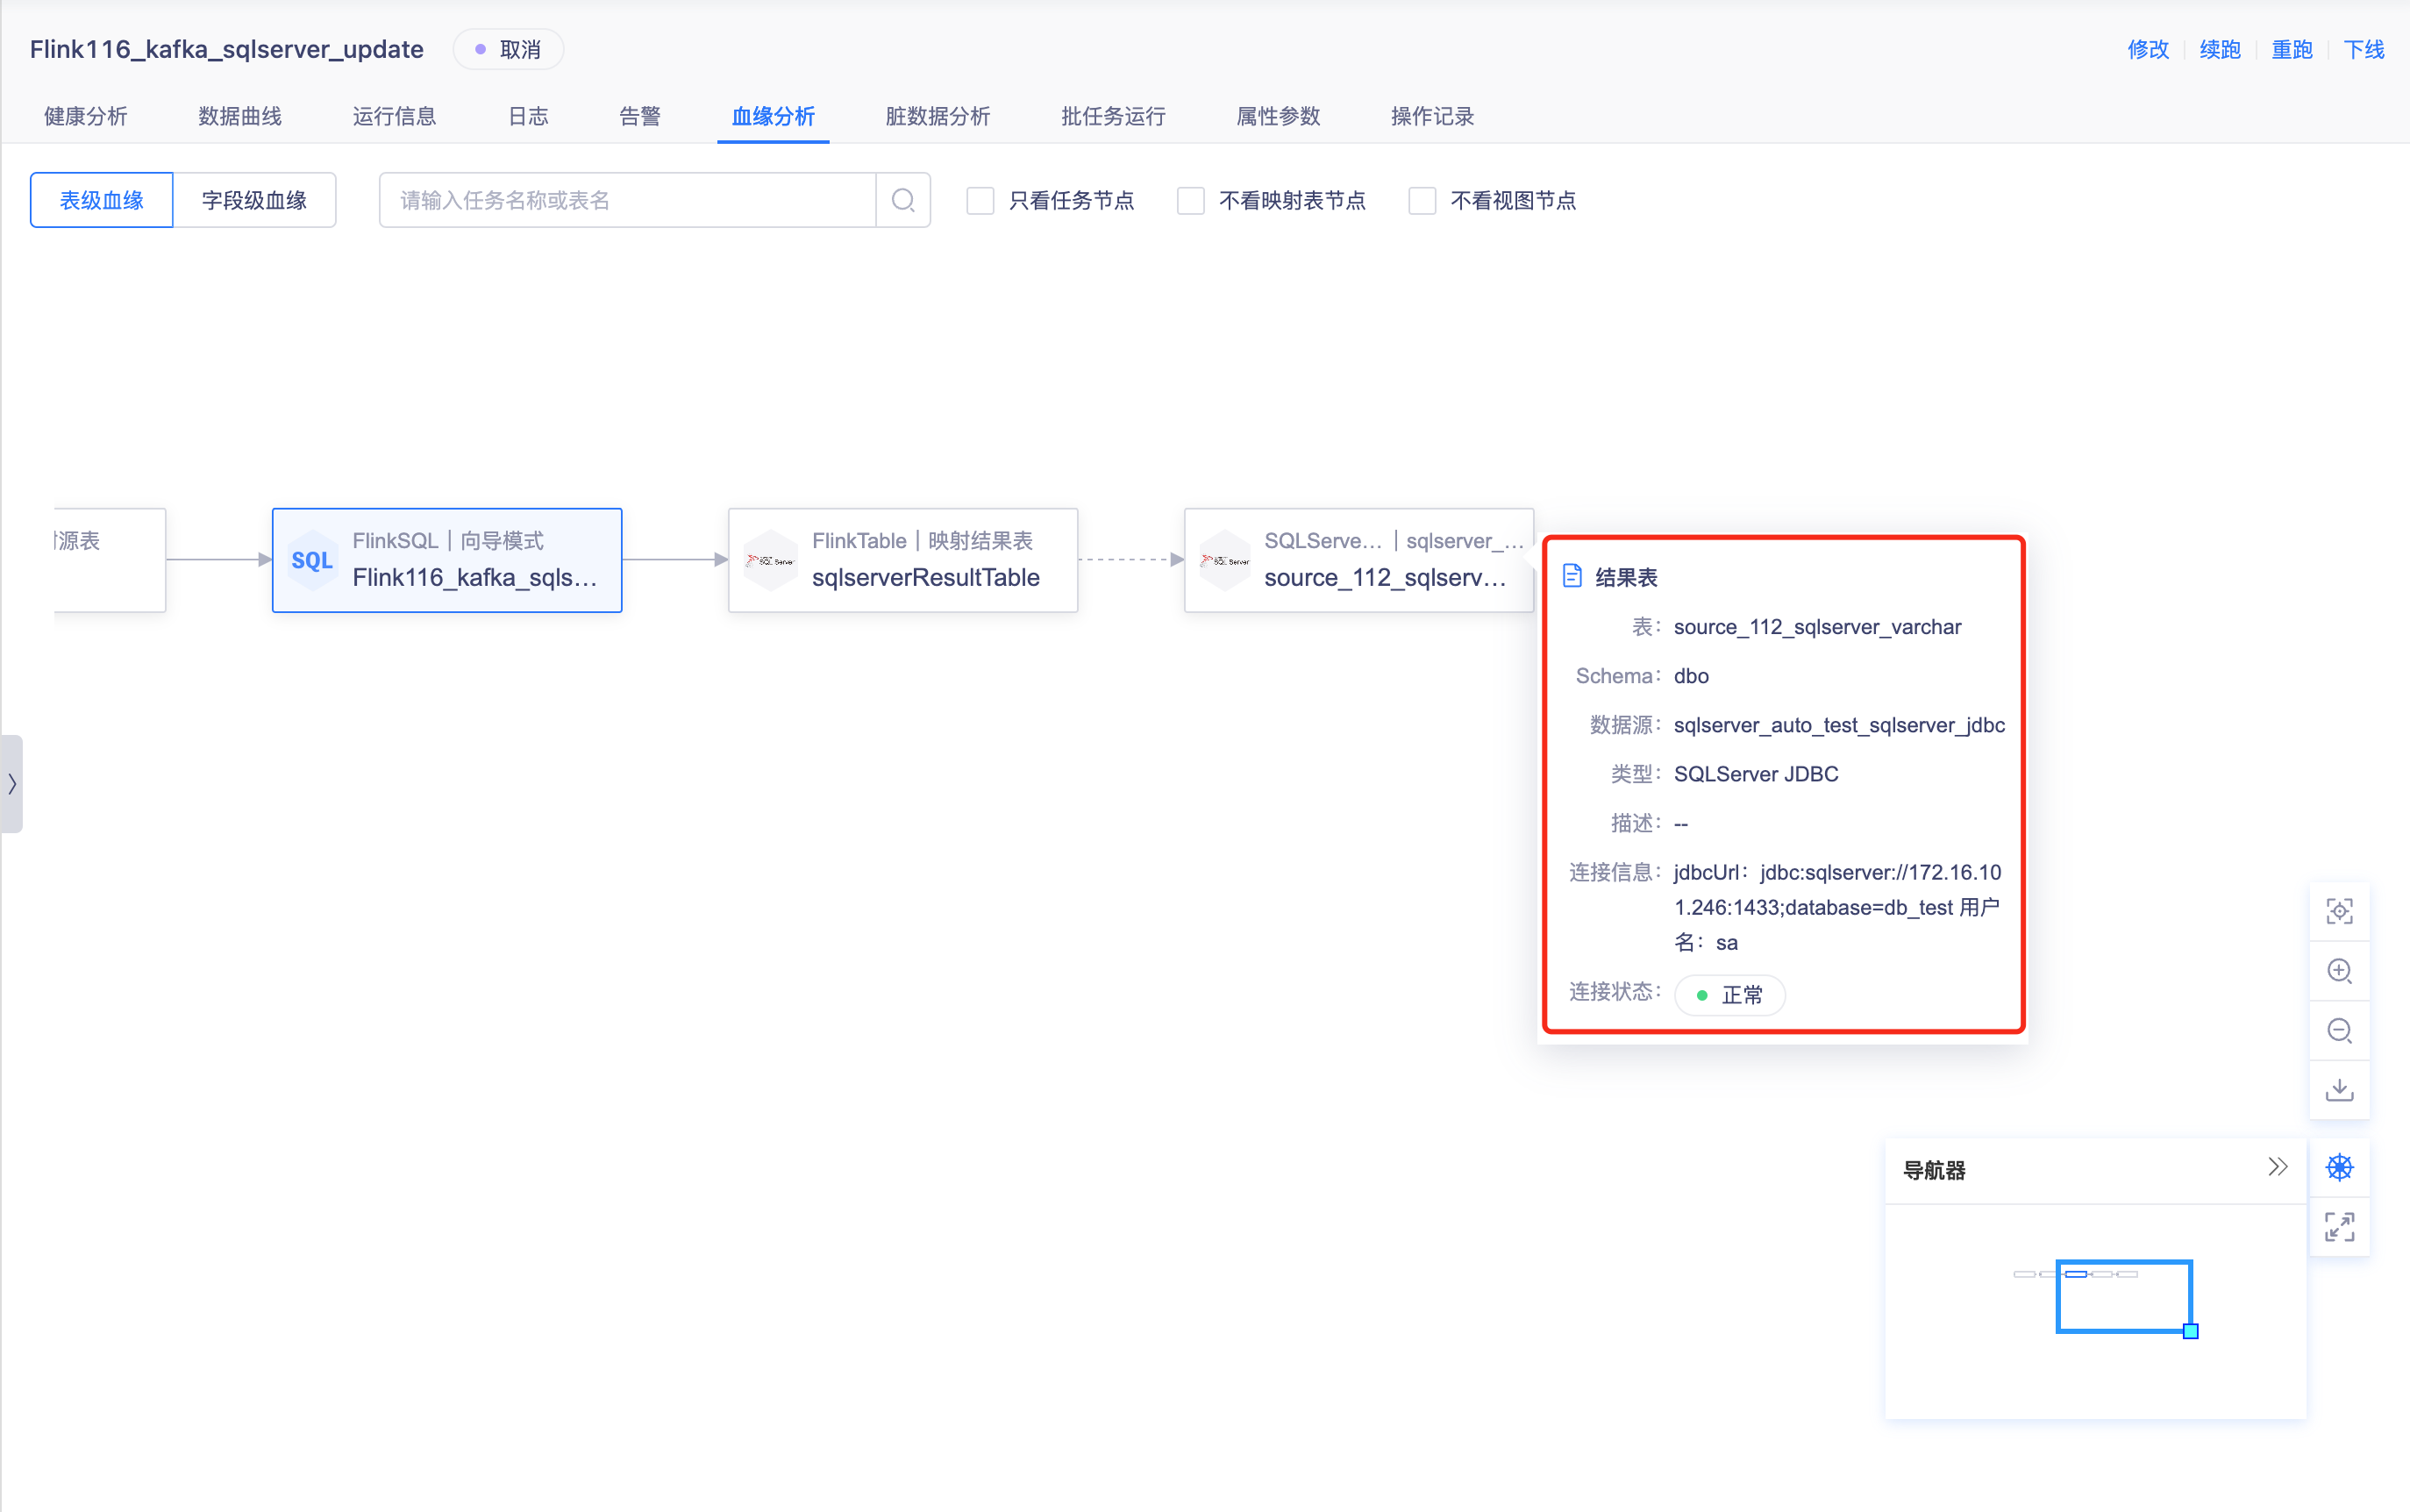Download the lineage graph image
This screenshot has height=1512, width=2410.
click(x=2339, y=1089)
